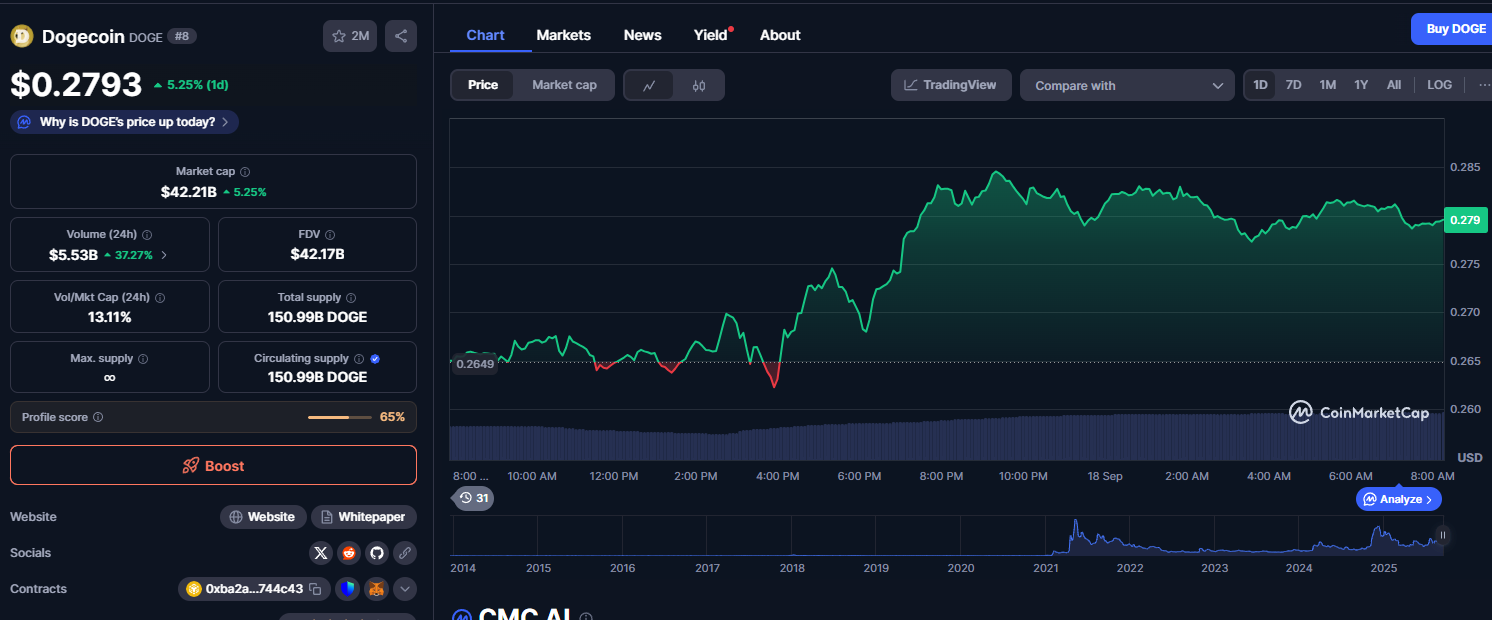Screen dimensions: 1492x620
Task: Switch chart to line view
Action: [x=649, y=86]
